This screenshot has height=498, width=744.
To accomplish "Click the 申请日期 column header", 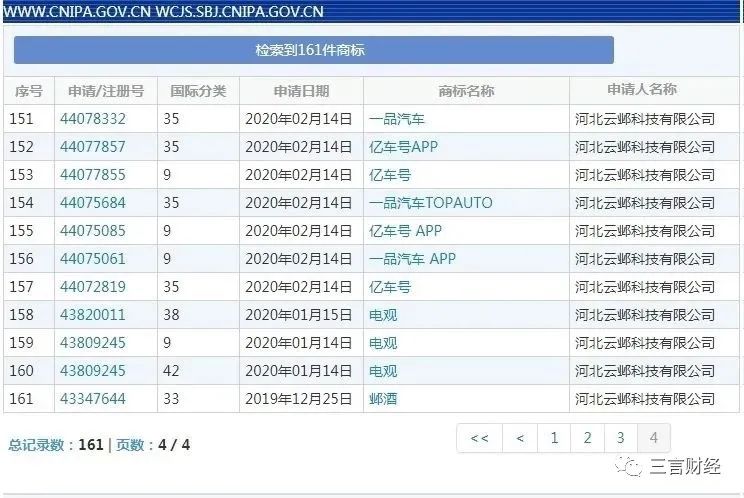I will pos(301,91).
